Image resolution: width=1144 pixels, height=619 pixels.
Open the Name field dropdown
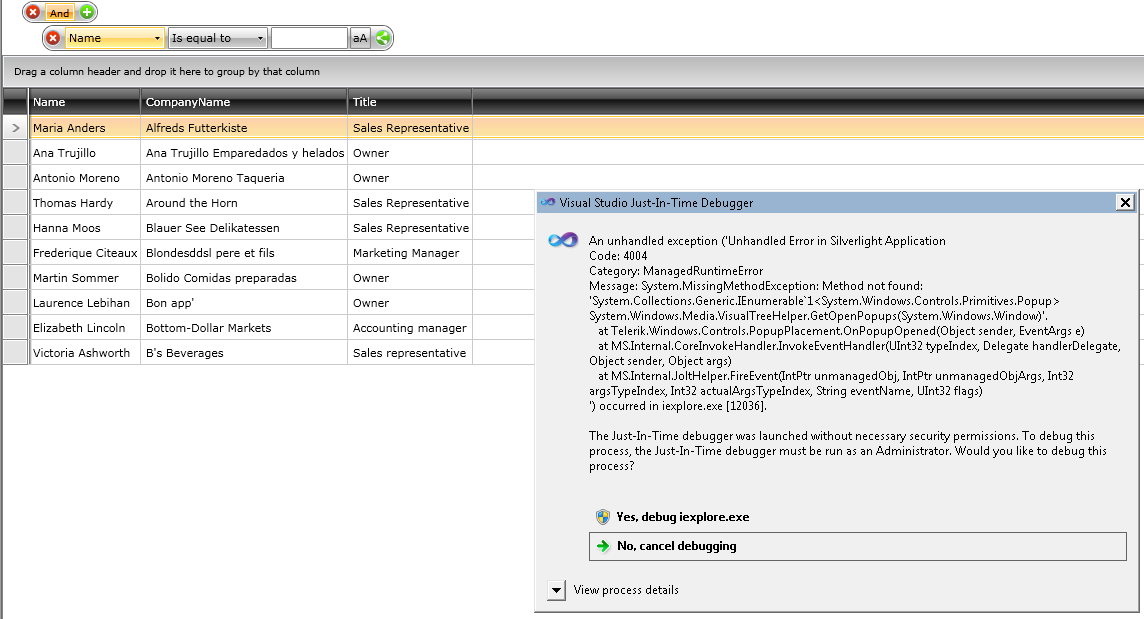pos(114,38)
